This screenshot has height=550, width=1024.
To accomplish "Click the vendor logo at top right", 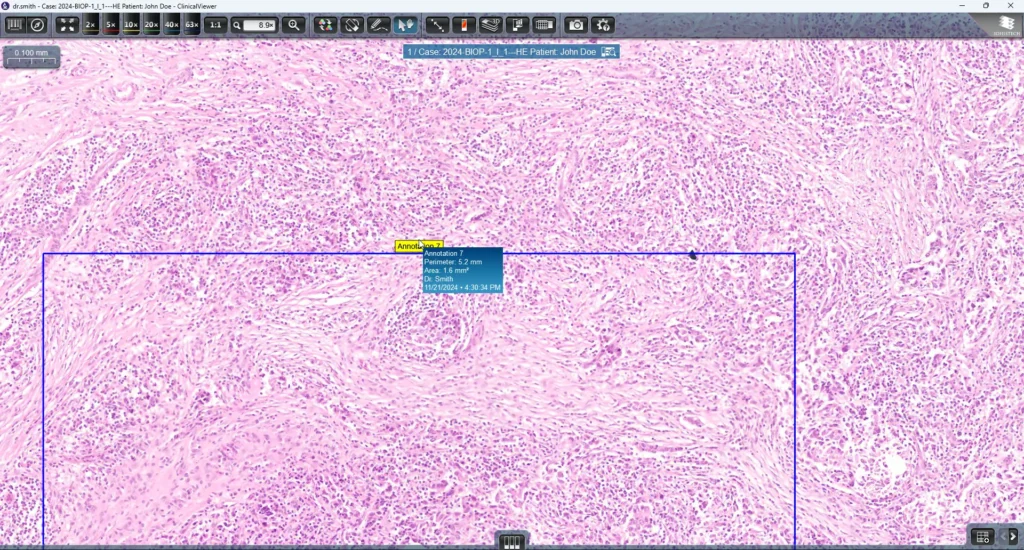I will tap(1006, 25).
